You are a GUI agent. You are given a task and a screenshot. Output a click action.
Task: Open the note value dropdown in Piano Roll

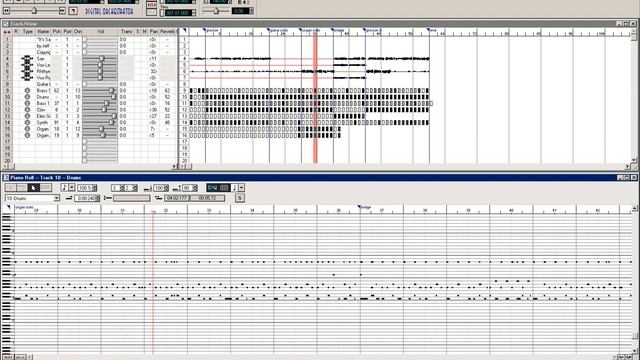[71, 188]
